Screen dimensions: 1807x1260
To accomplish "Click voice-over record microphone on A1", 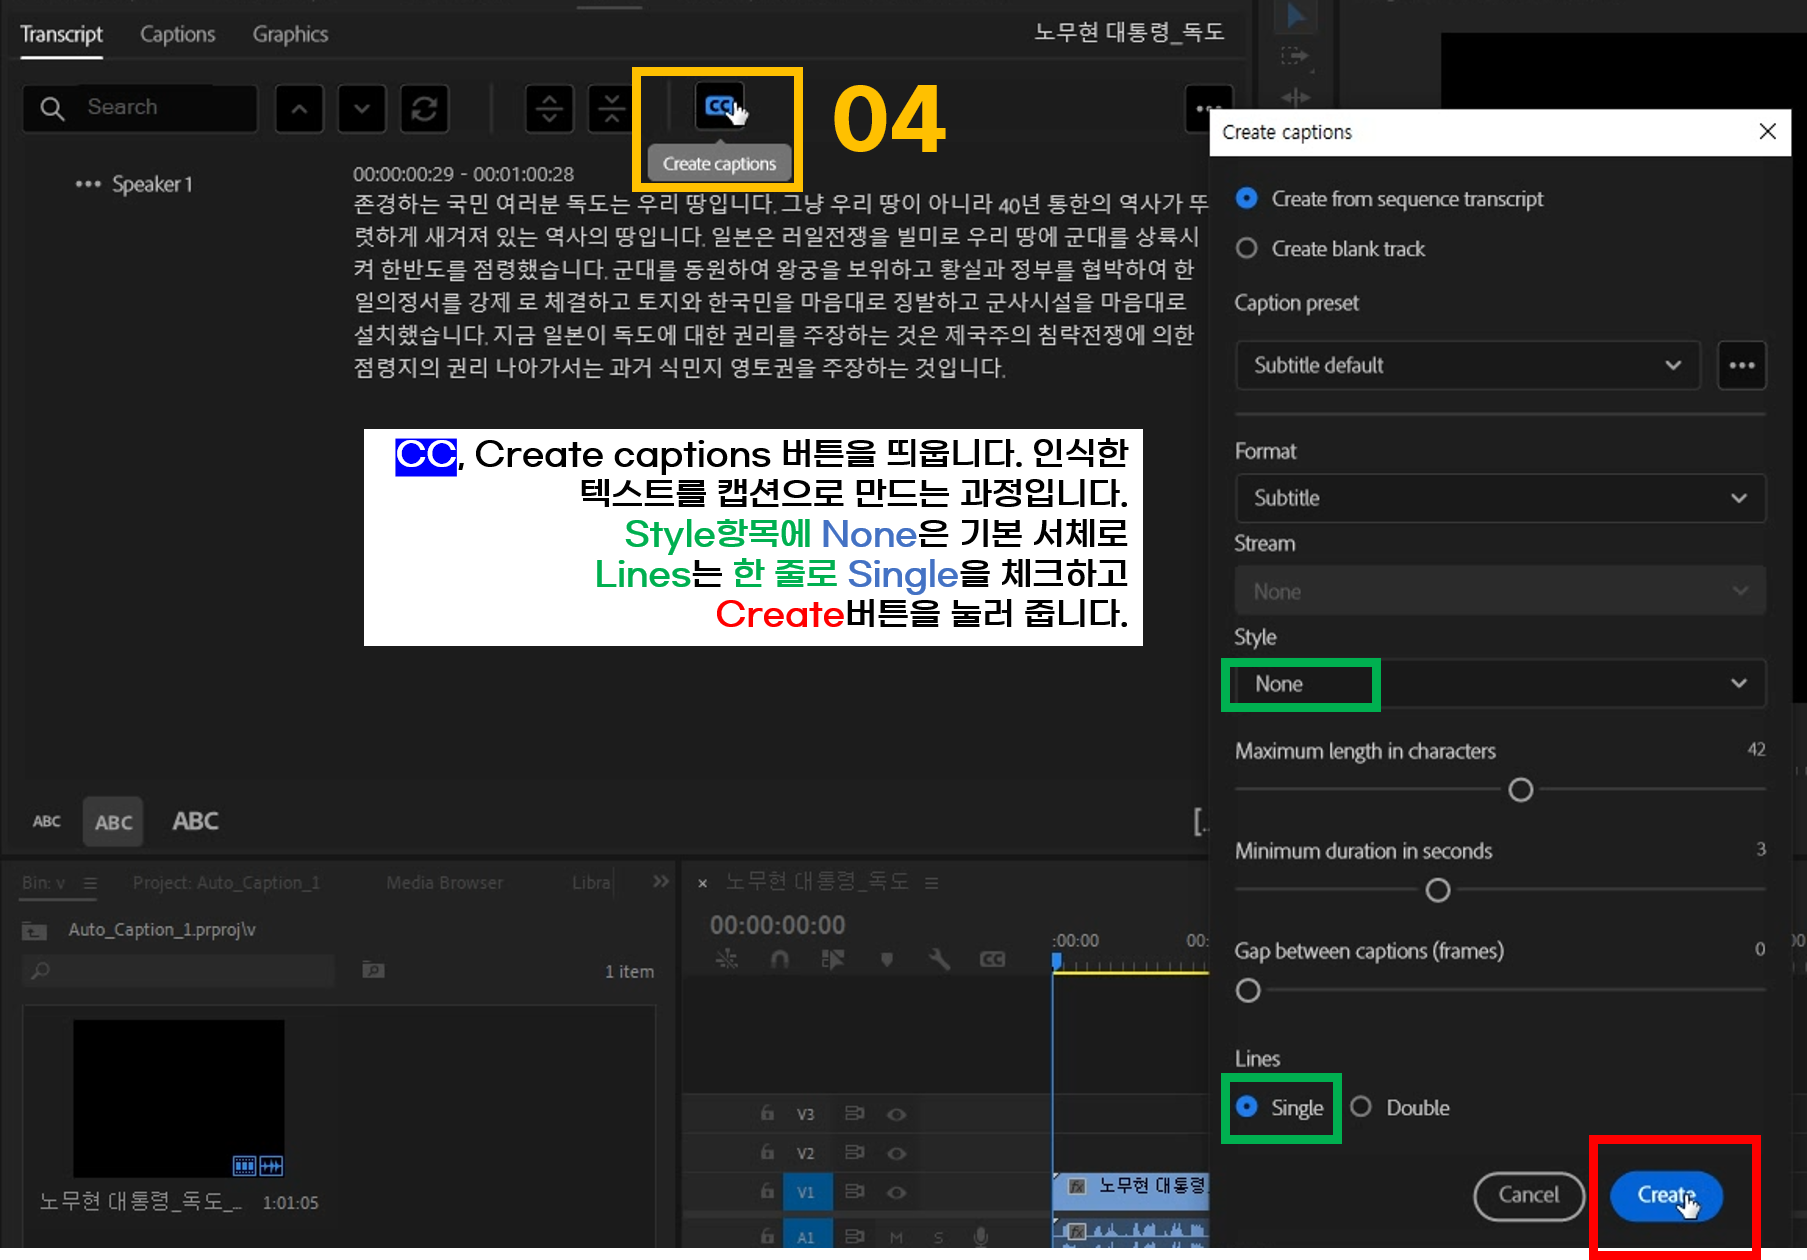I will [981, 1237].
